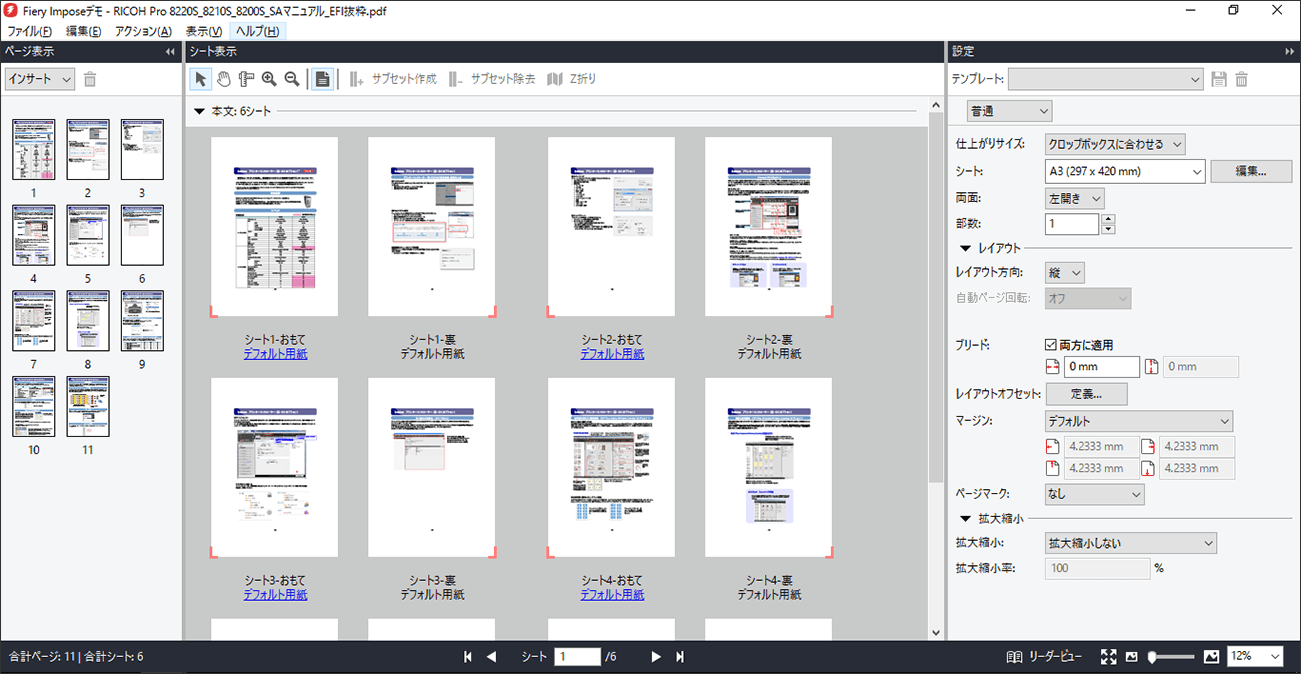Click the 編集... button next to sheet size

[x=1250, y=172]
